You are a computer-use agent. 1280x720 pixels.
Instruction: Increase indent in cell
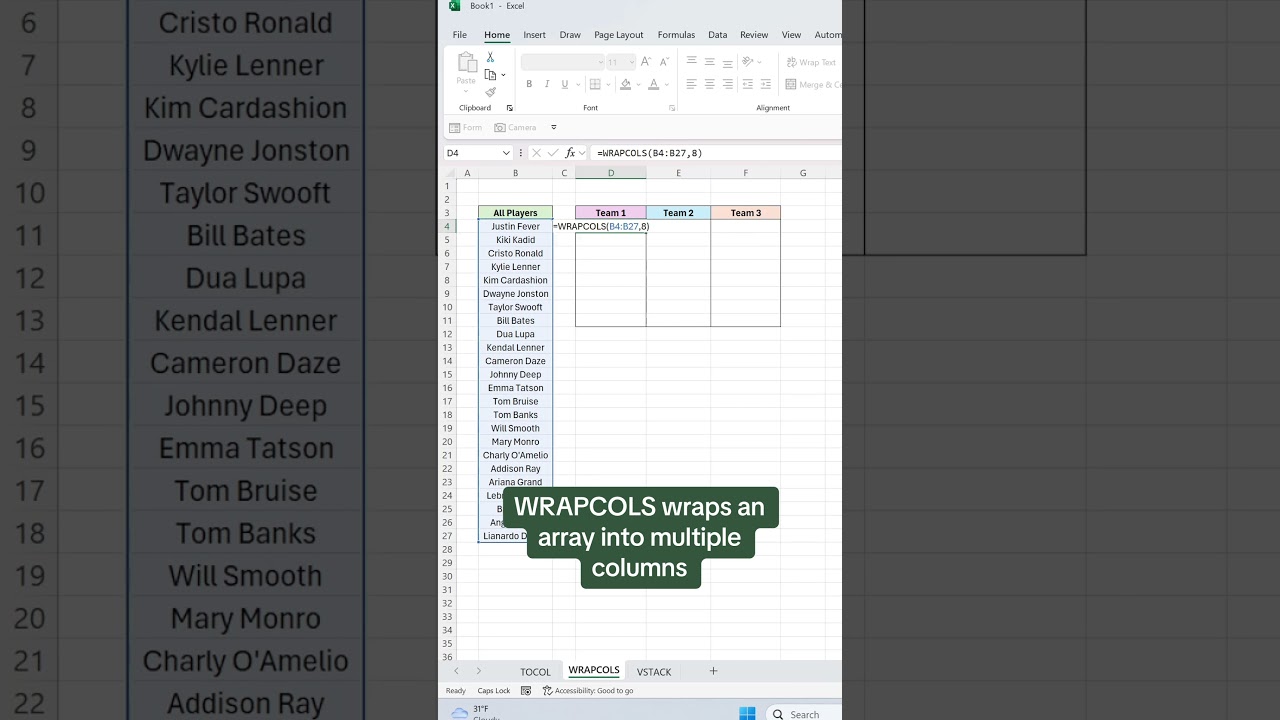tap(766, 85)
